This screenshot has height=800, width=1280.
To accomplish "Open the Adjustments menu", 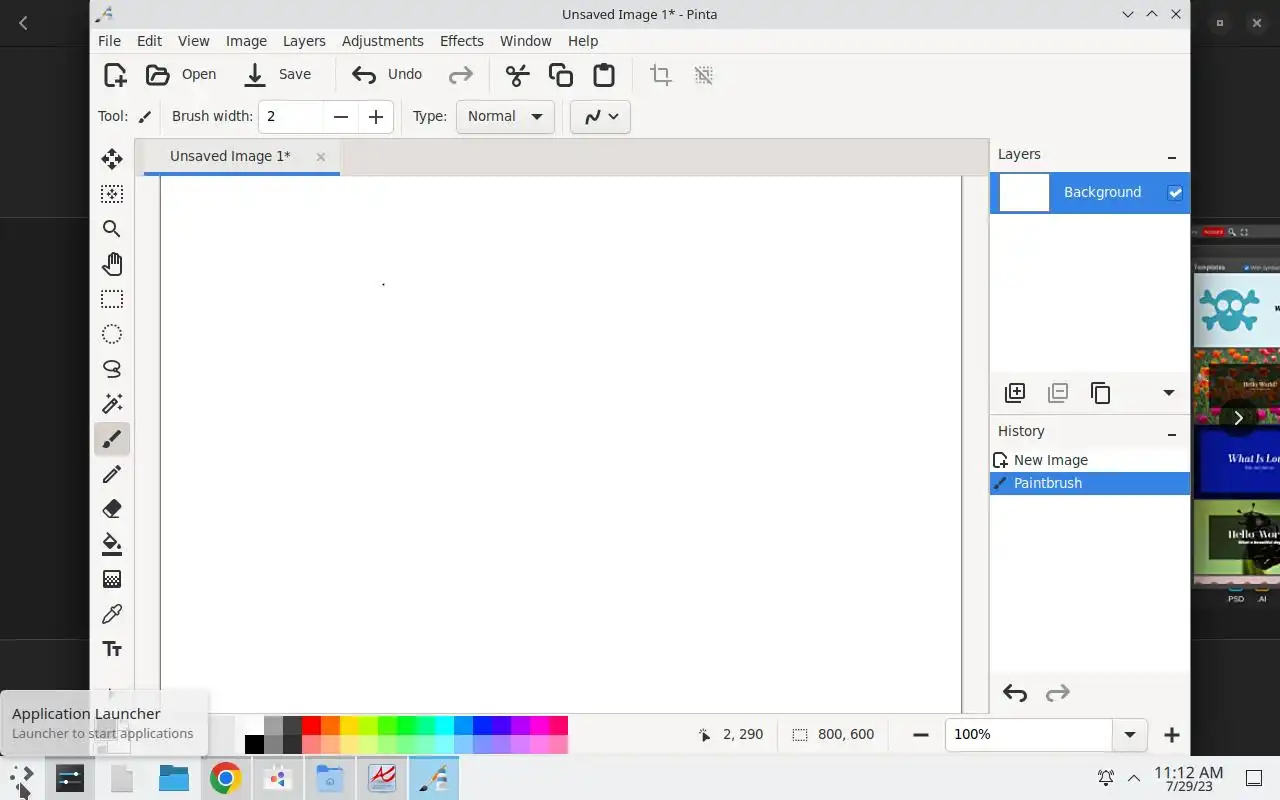I will [383, 41].
